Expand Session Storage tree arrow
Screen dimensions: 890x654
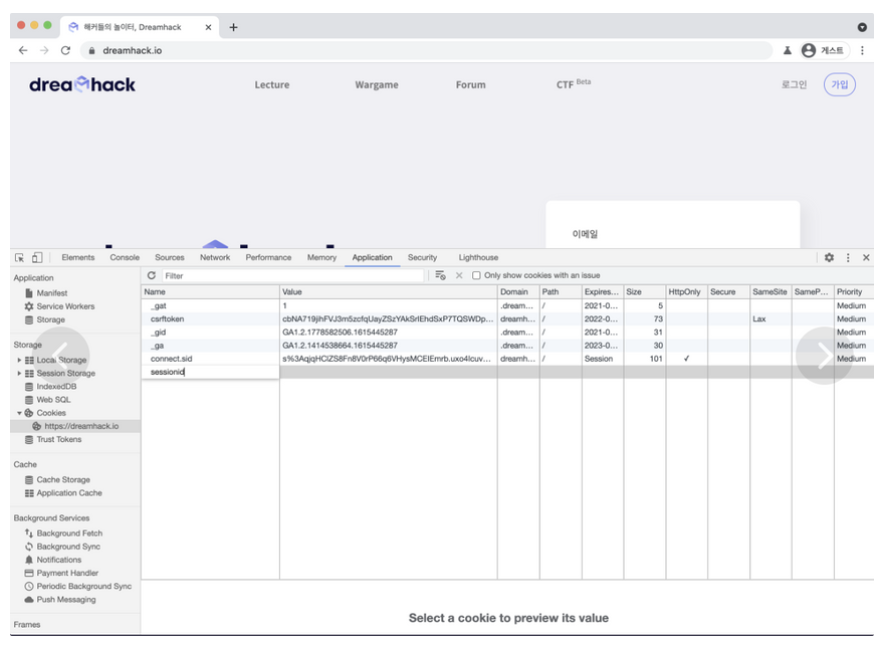19,374
